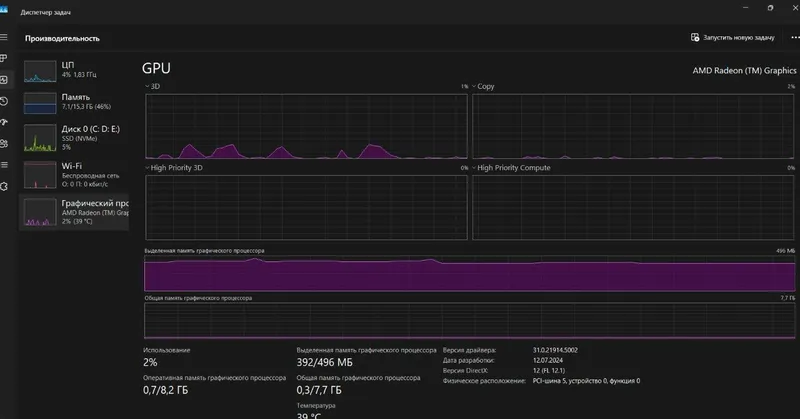Open the Startup apps icon
This screenshot has width=800, height=419.
4,122
